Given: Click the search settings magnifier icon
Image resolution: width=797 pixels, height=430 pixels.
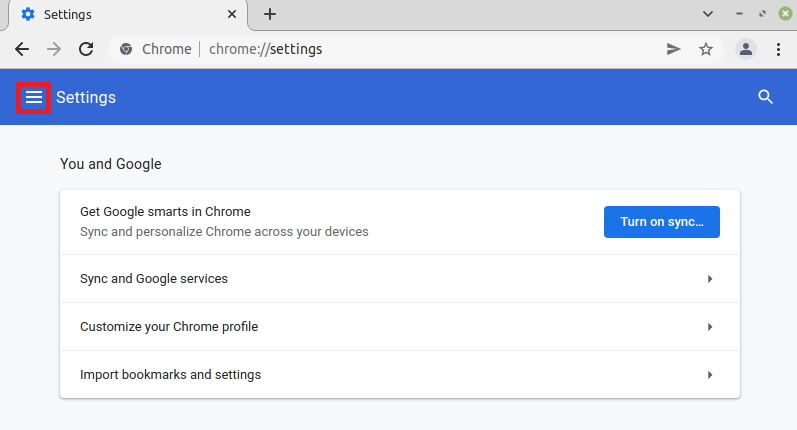Looking at the screenshot, I should 766,97.
